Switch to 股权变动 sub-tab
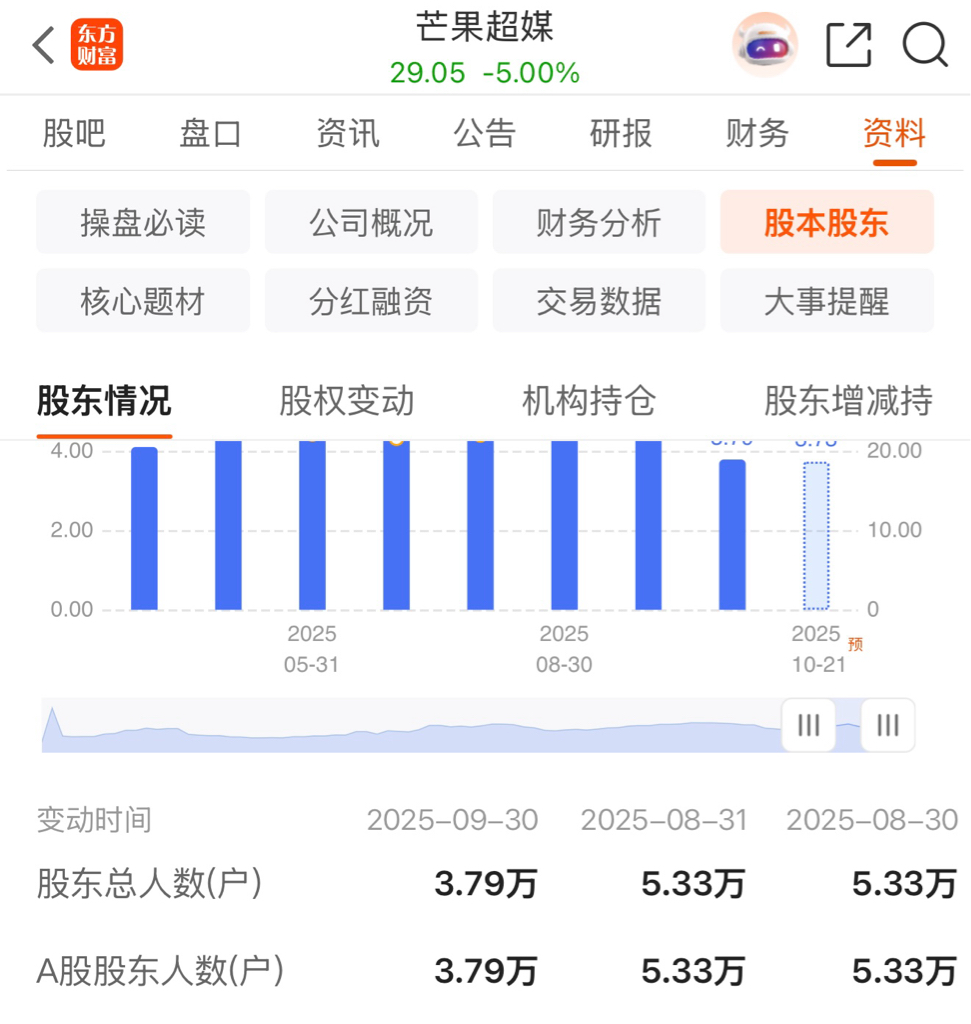Viewport: 971px width, 1024px height. click(347, 400)
